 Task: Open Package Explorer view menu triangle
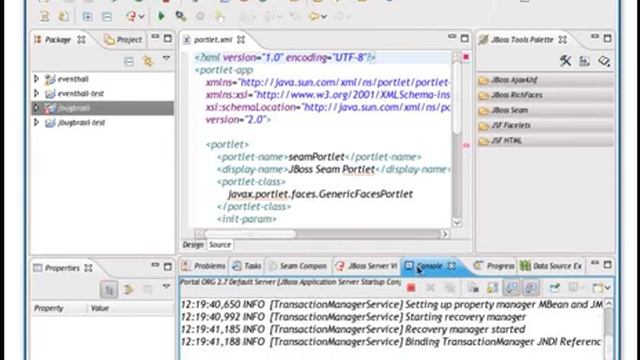166,58
